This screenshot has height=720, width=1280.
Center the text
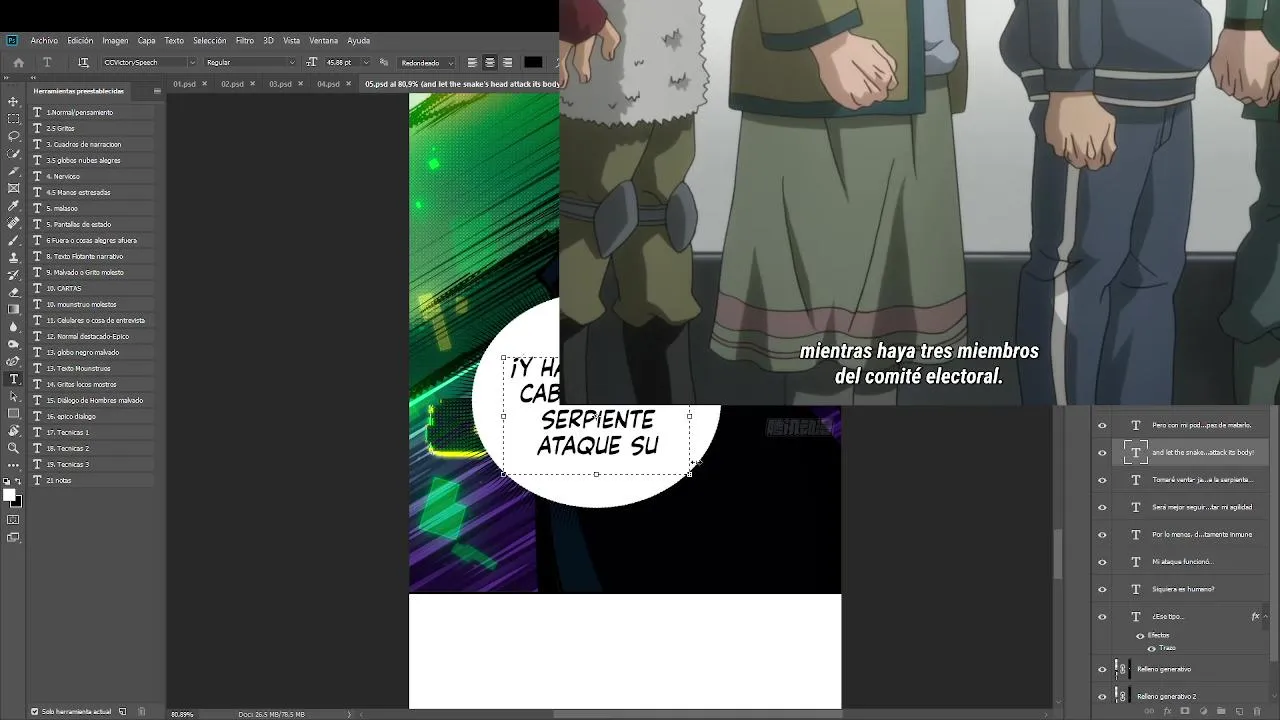coord(489,62)
